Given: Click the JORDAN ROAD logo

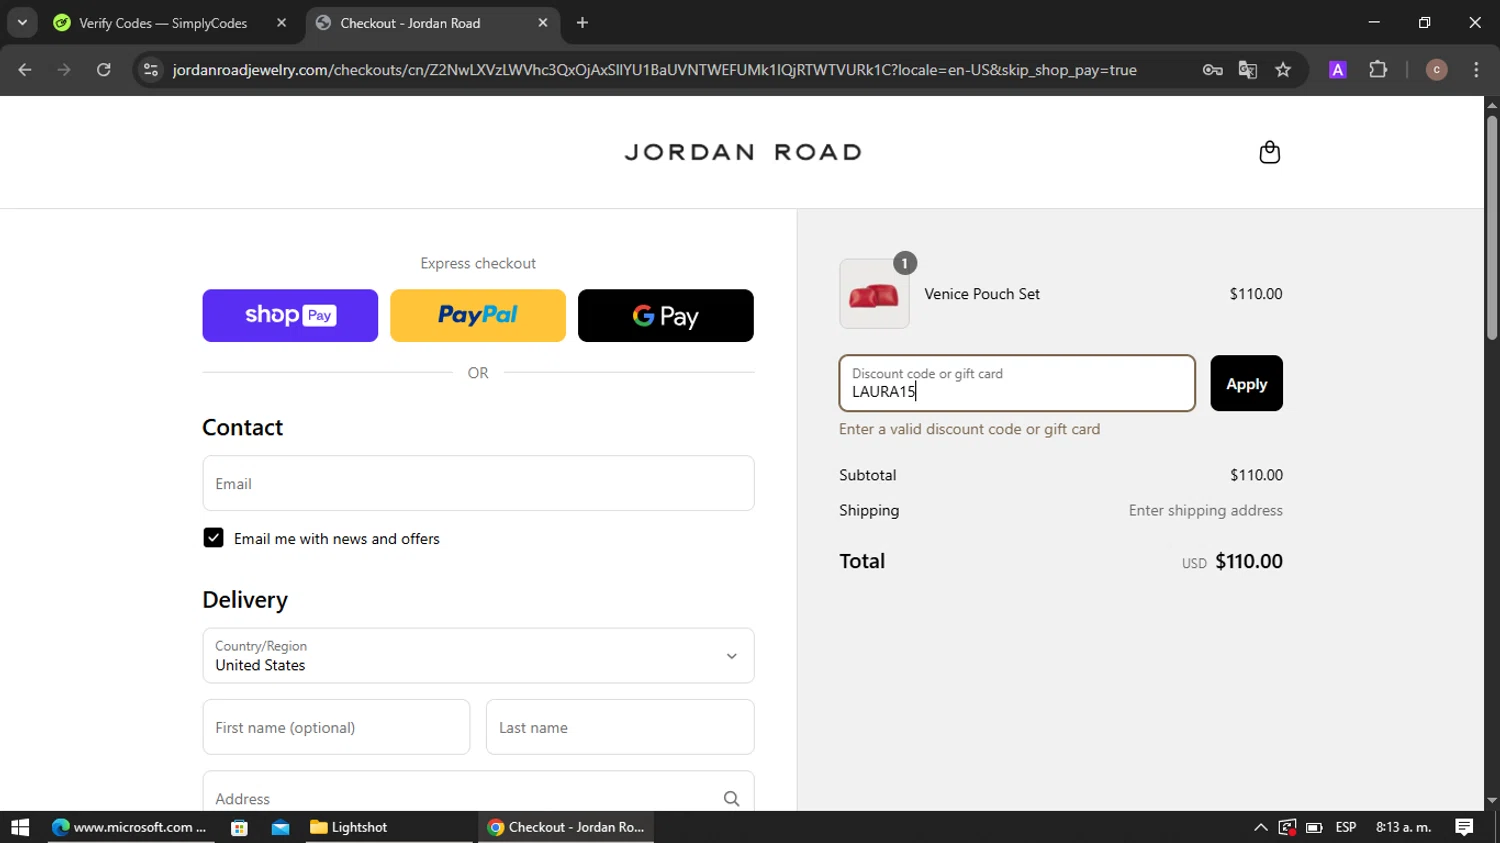Looking at the screenshot, I should pos(743,152).
